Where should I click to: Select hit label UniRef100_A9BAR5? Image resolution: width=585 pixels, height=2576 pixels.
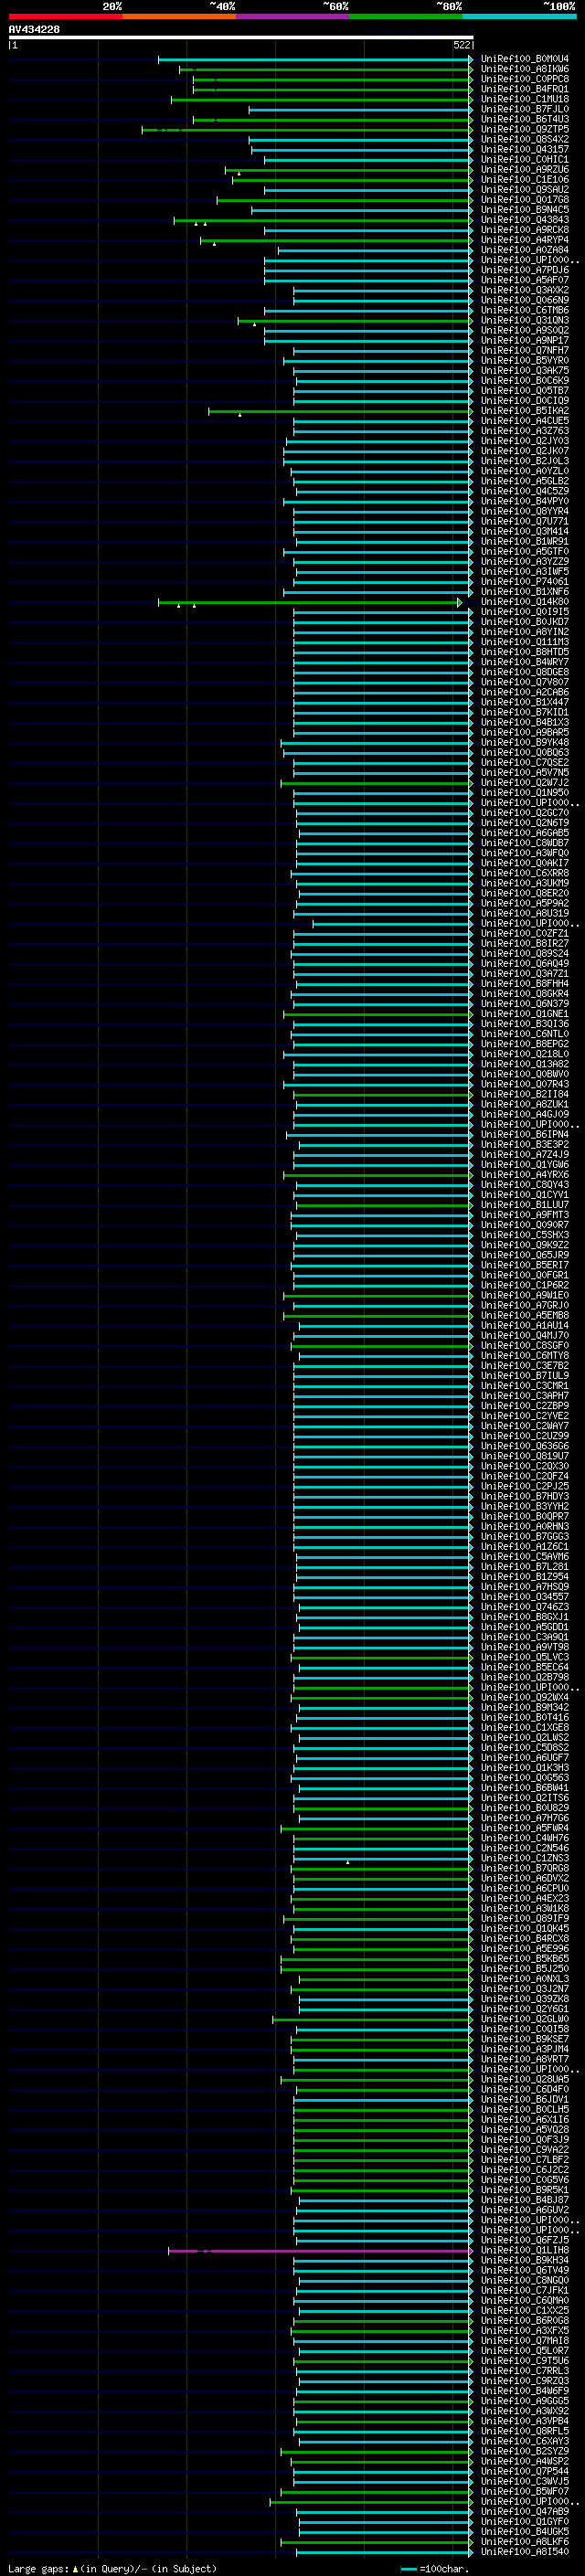coord(525,732)
